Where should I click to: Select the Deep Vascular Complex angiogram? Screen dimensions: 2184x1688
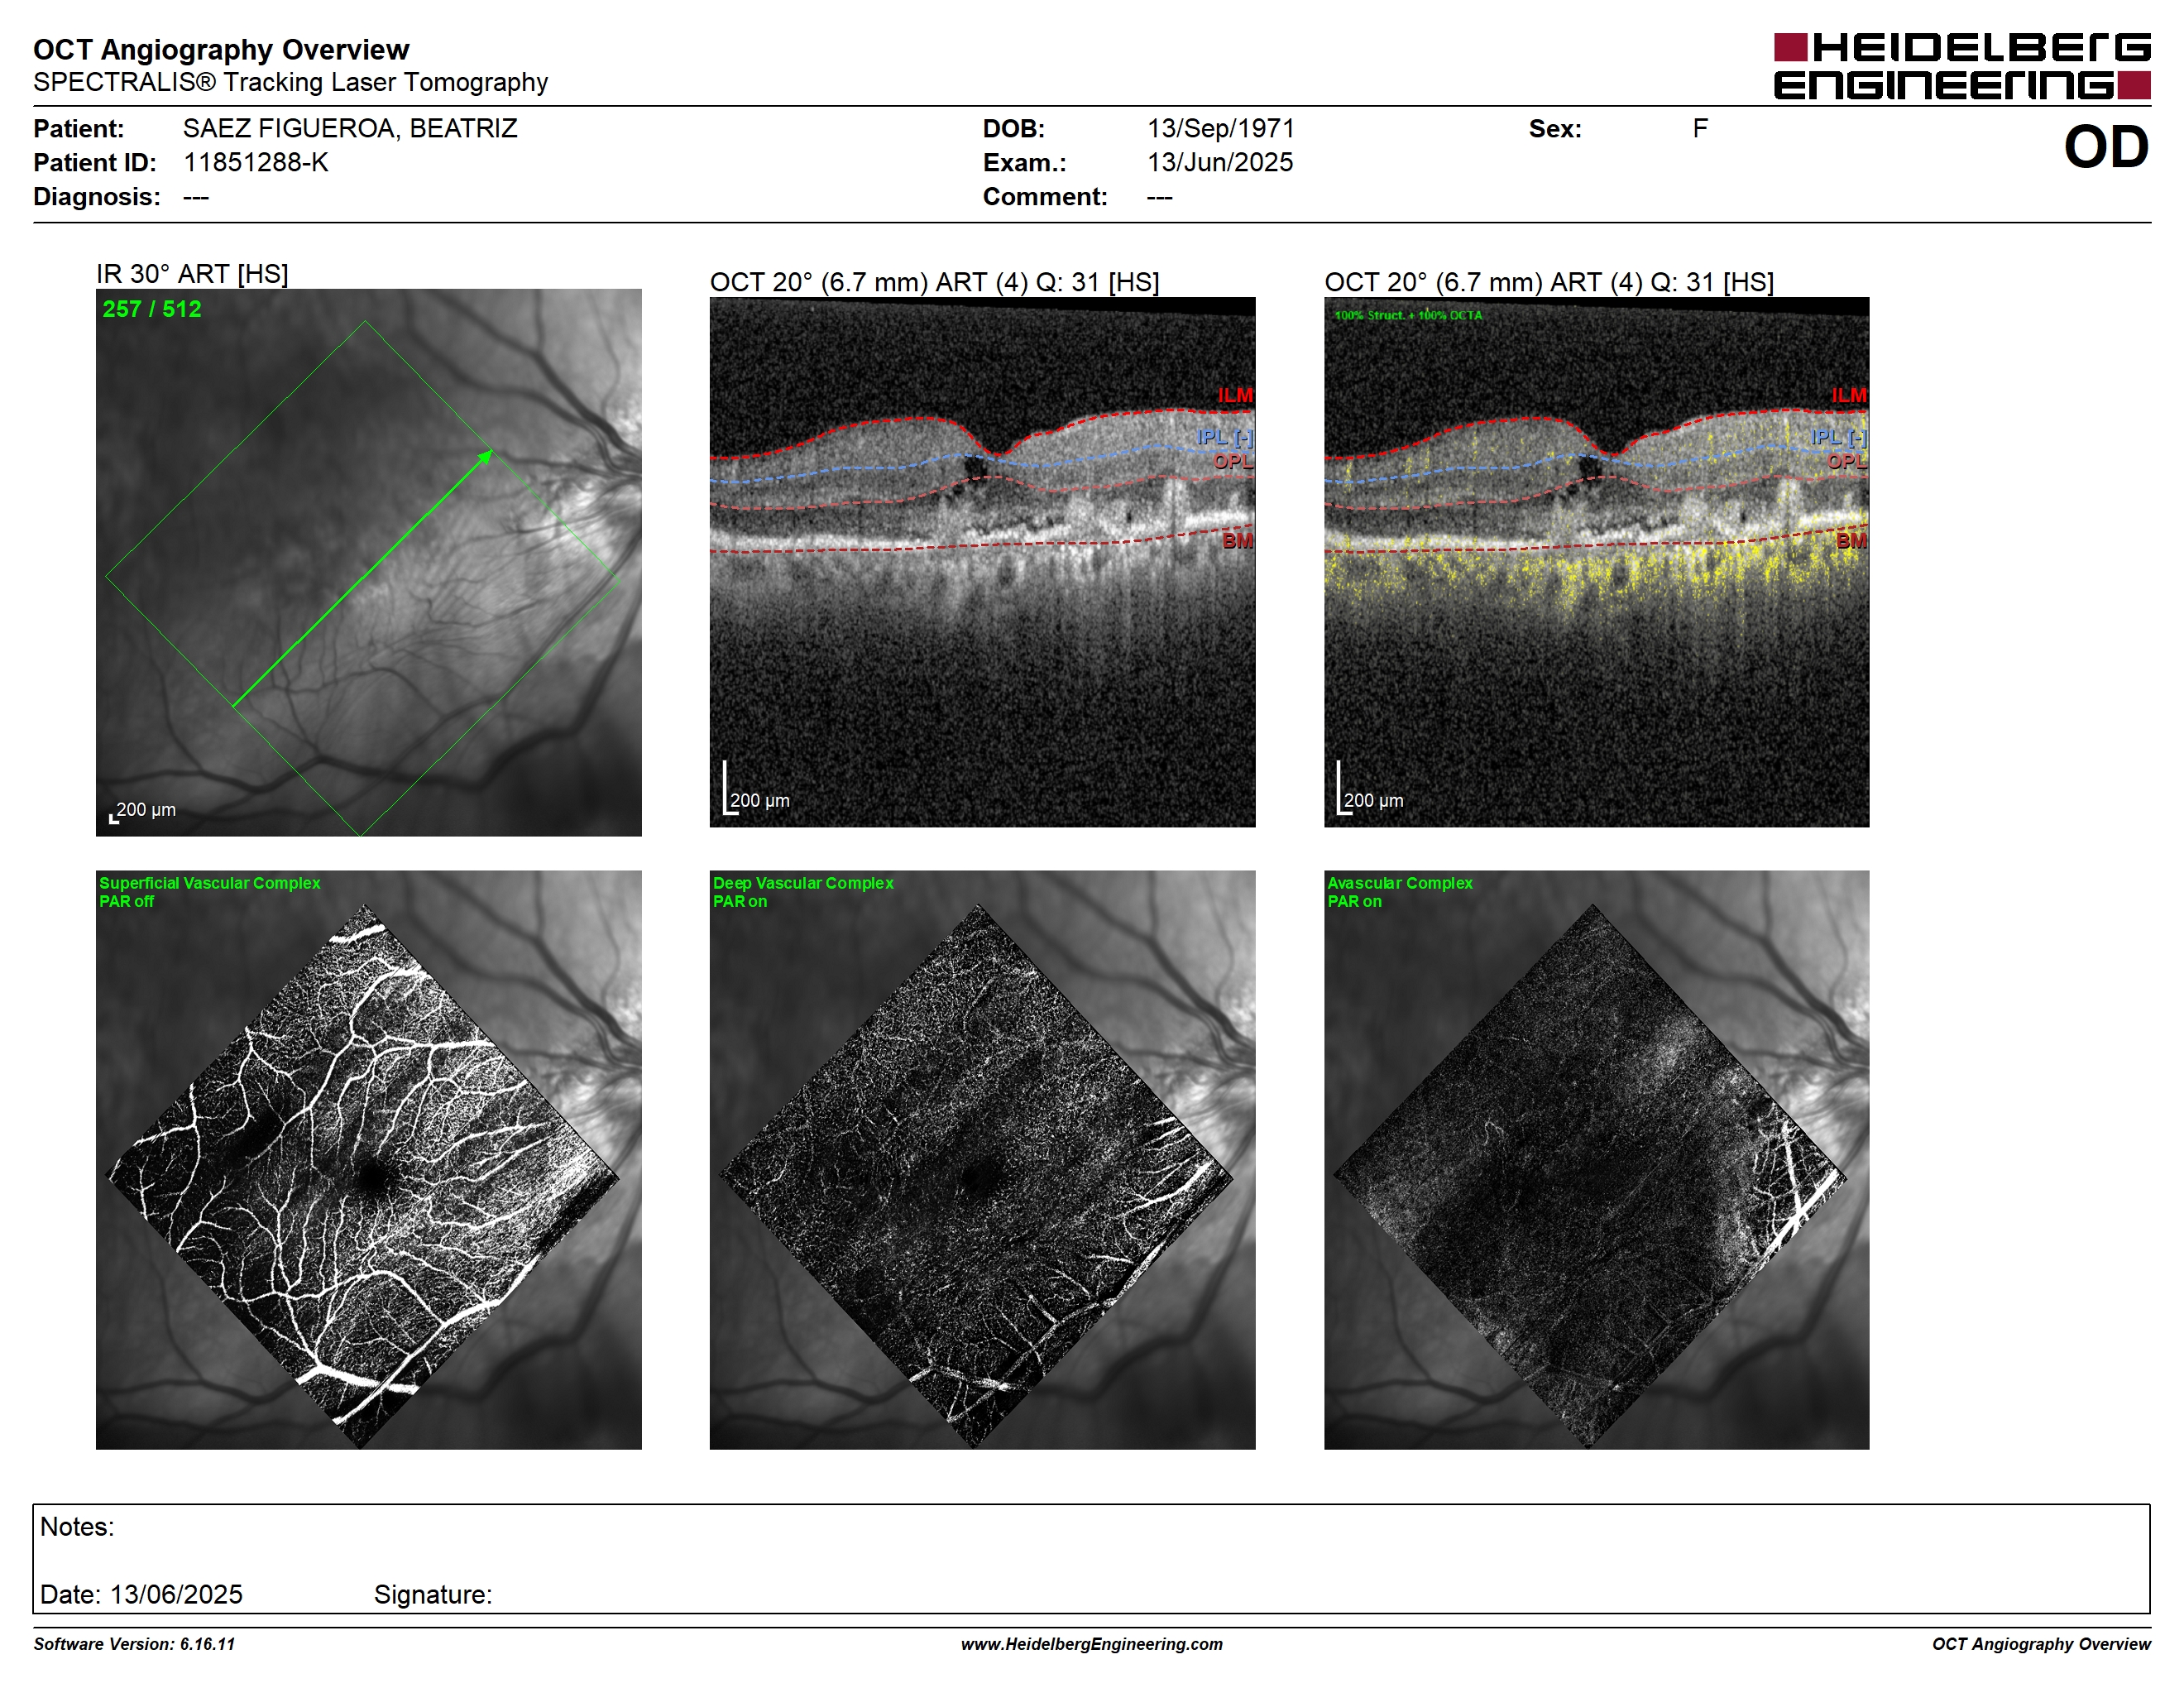click(982, 1160)
